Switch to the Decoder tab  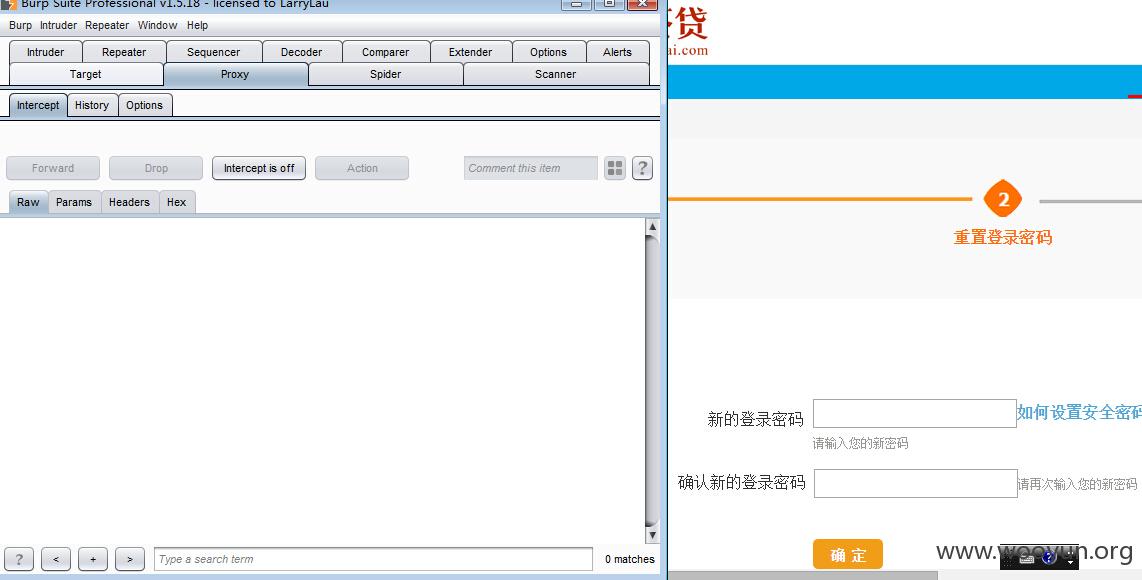pyautogui.click(x=302, y=52)
